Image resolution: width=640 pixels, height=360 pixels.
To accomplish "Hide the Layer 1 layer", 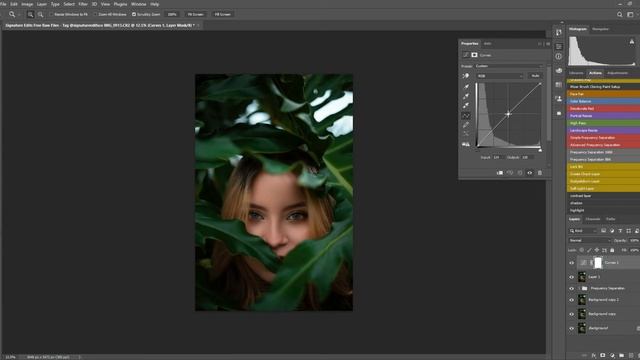I will [x=571, y=277].
